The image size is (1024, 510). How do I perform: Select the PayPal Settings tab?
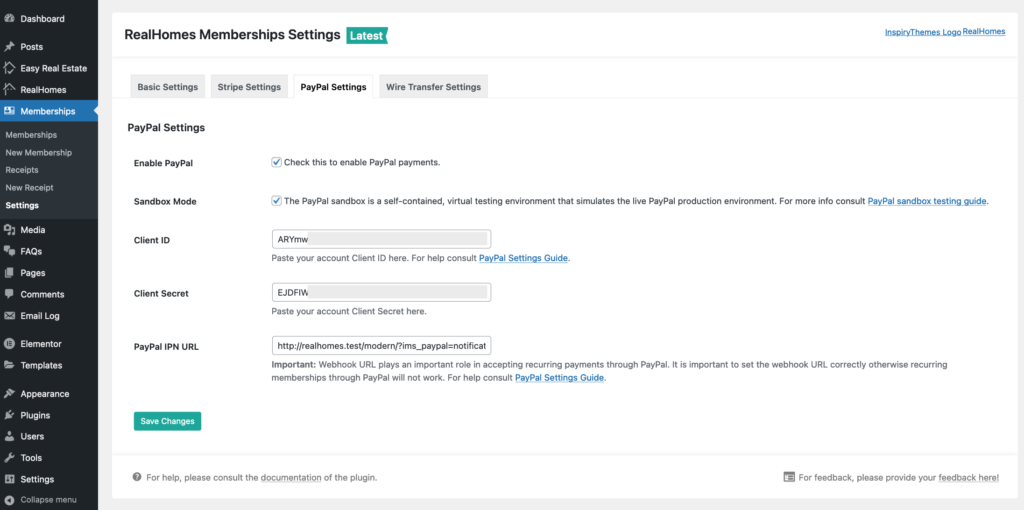pyautogui.click(x=333, y=87)
